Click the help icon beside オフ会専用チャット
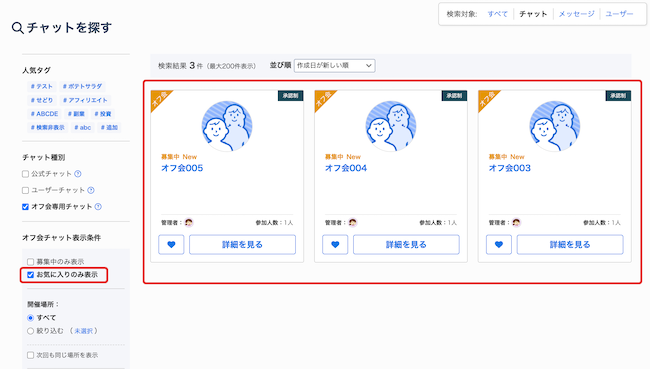The height and width of the screenshot is (369, 650). click(x=98, y=206)
